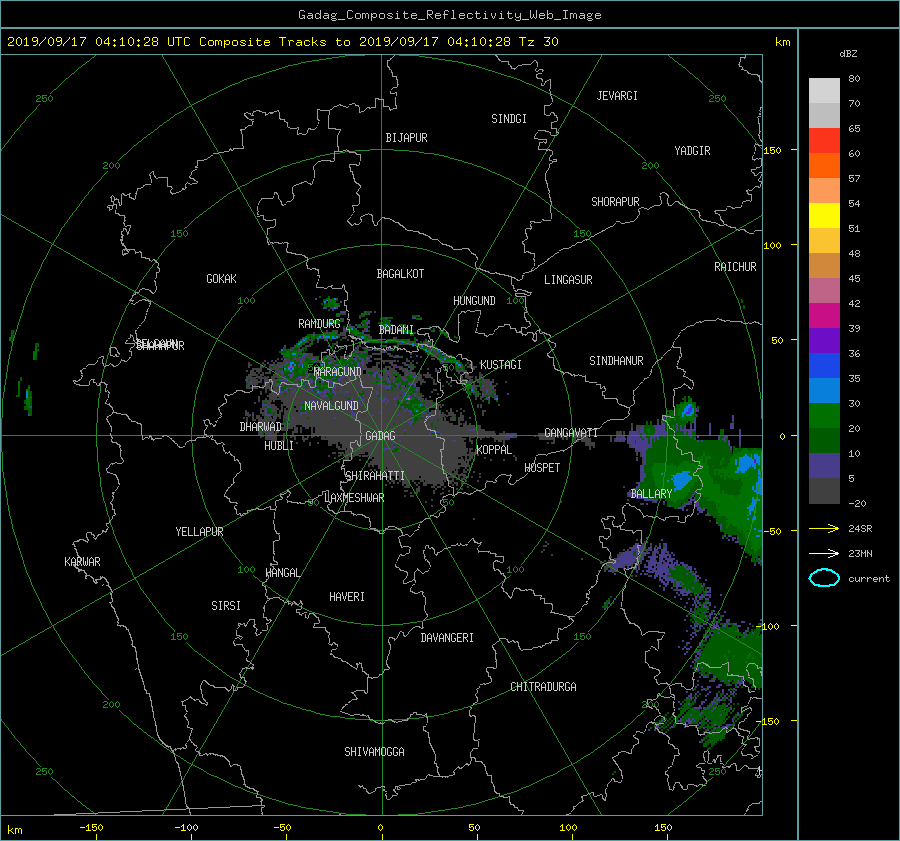Click the SINDHANUR city label

(x=616, y=361)
